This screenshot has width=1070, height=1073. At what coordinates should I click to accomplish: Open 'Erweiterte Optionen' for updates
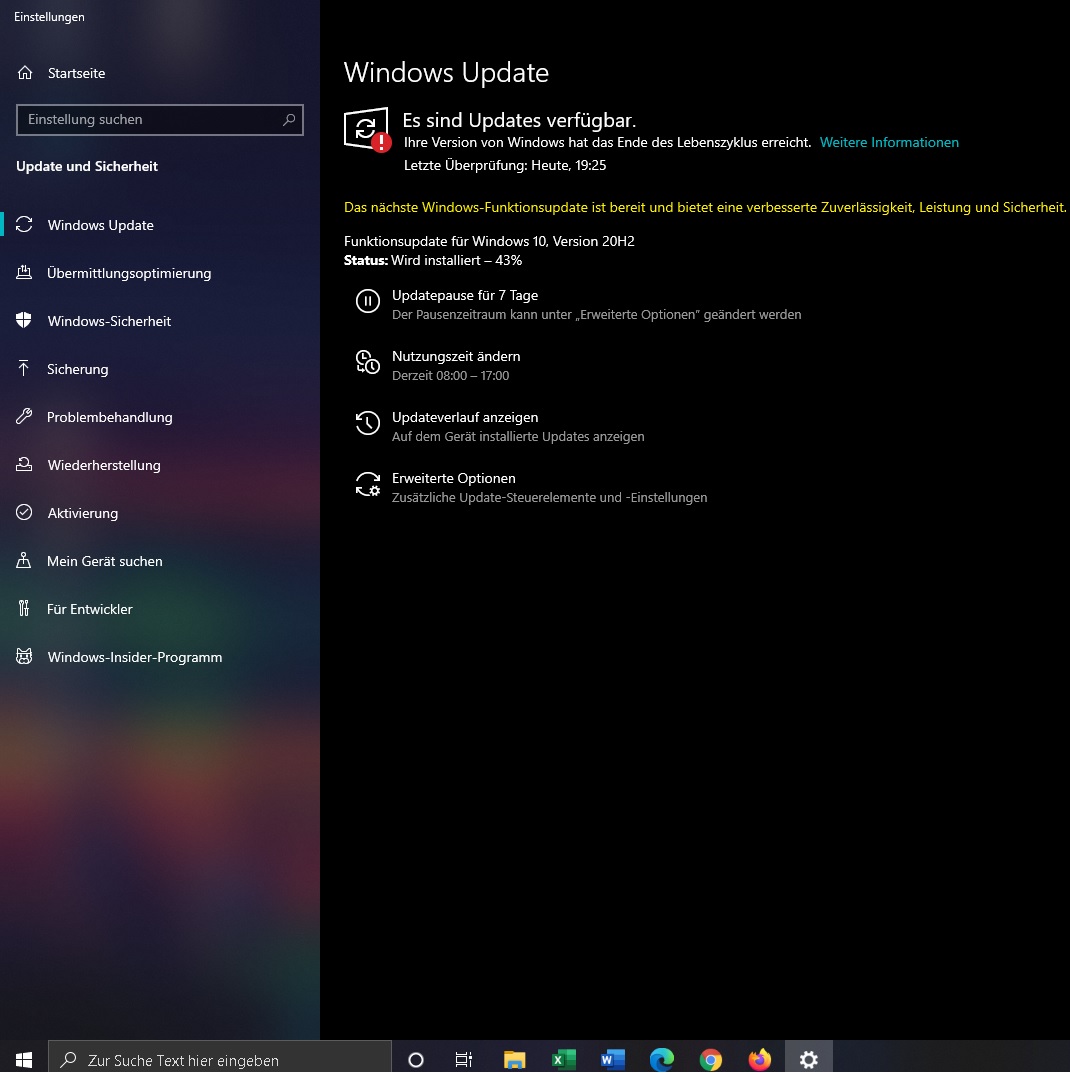[454, 479]
